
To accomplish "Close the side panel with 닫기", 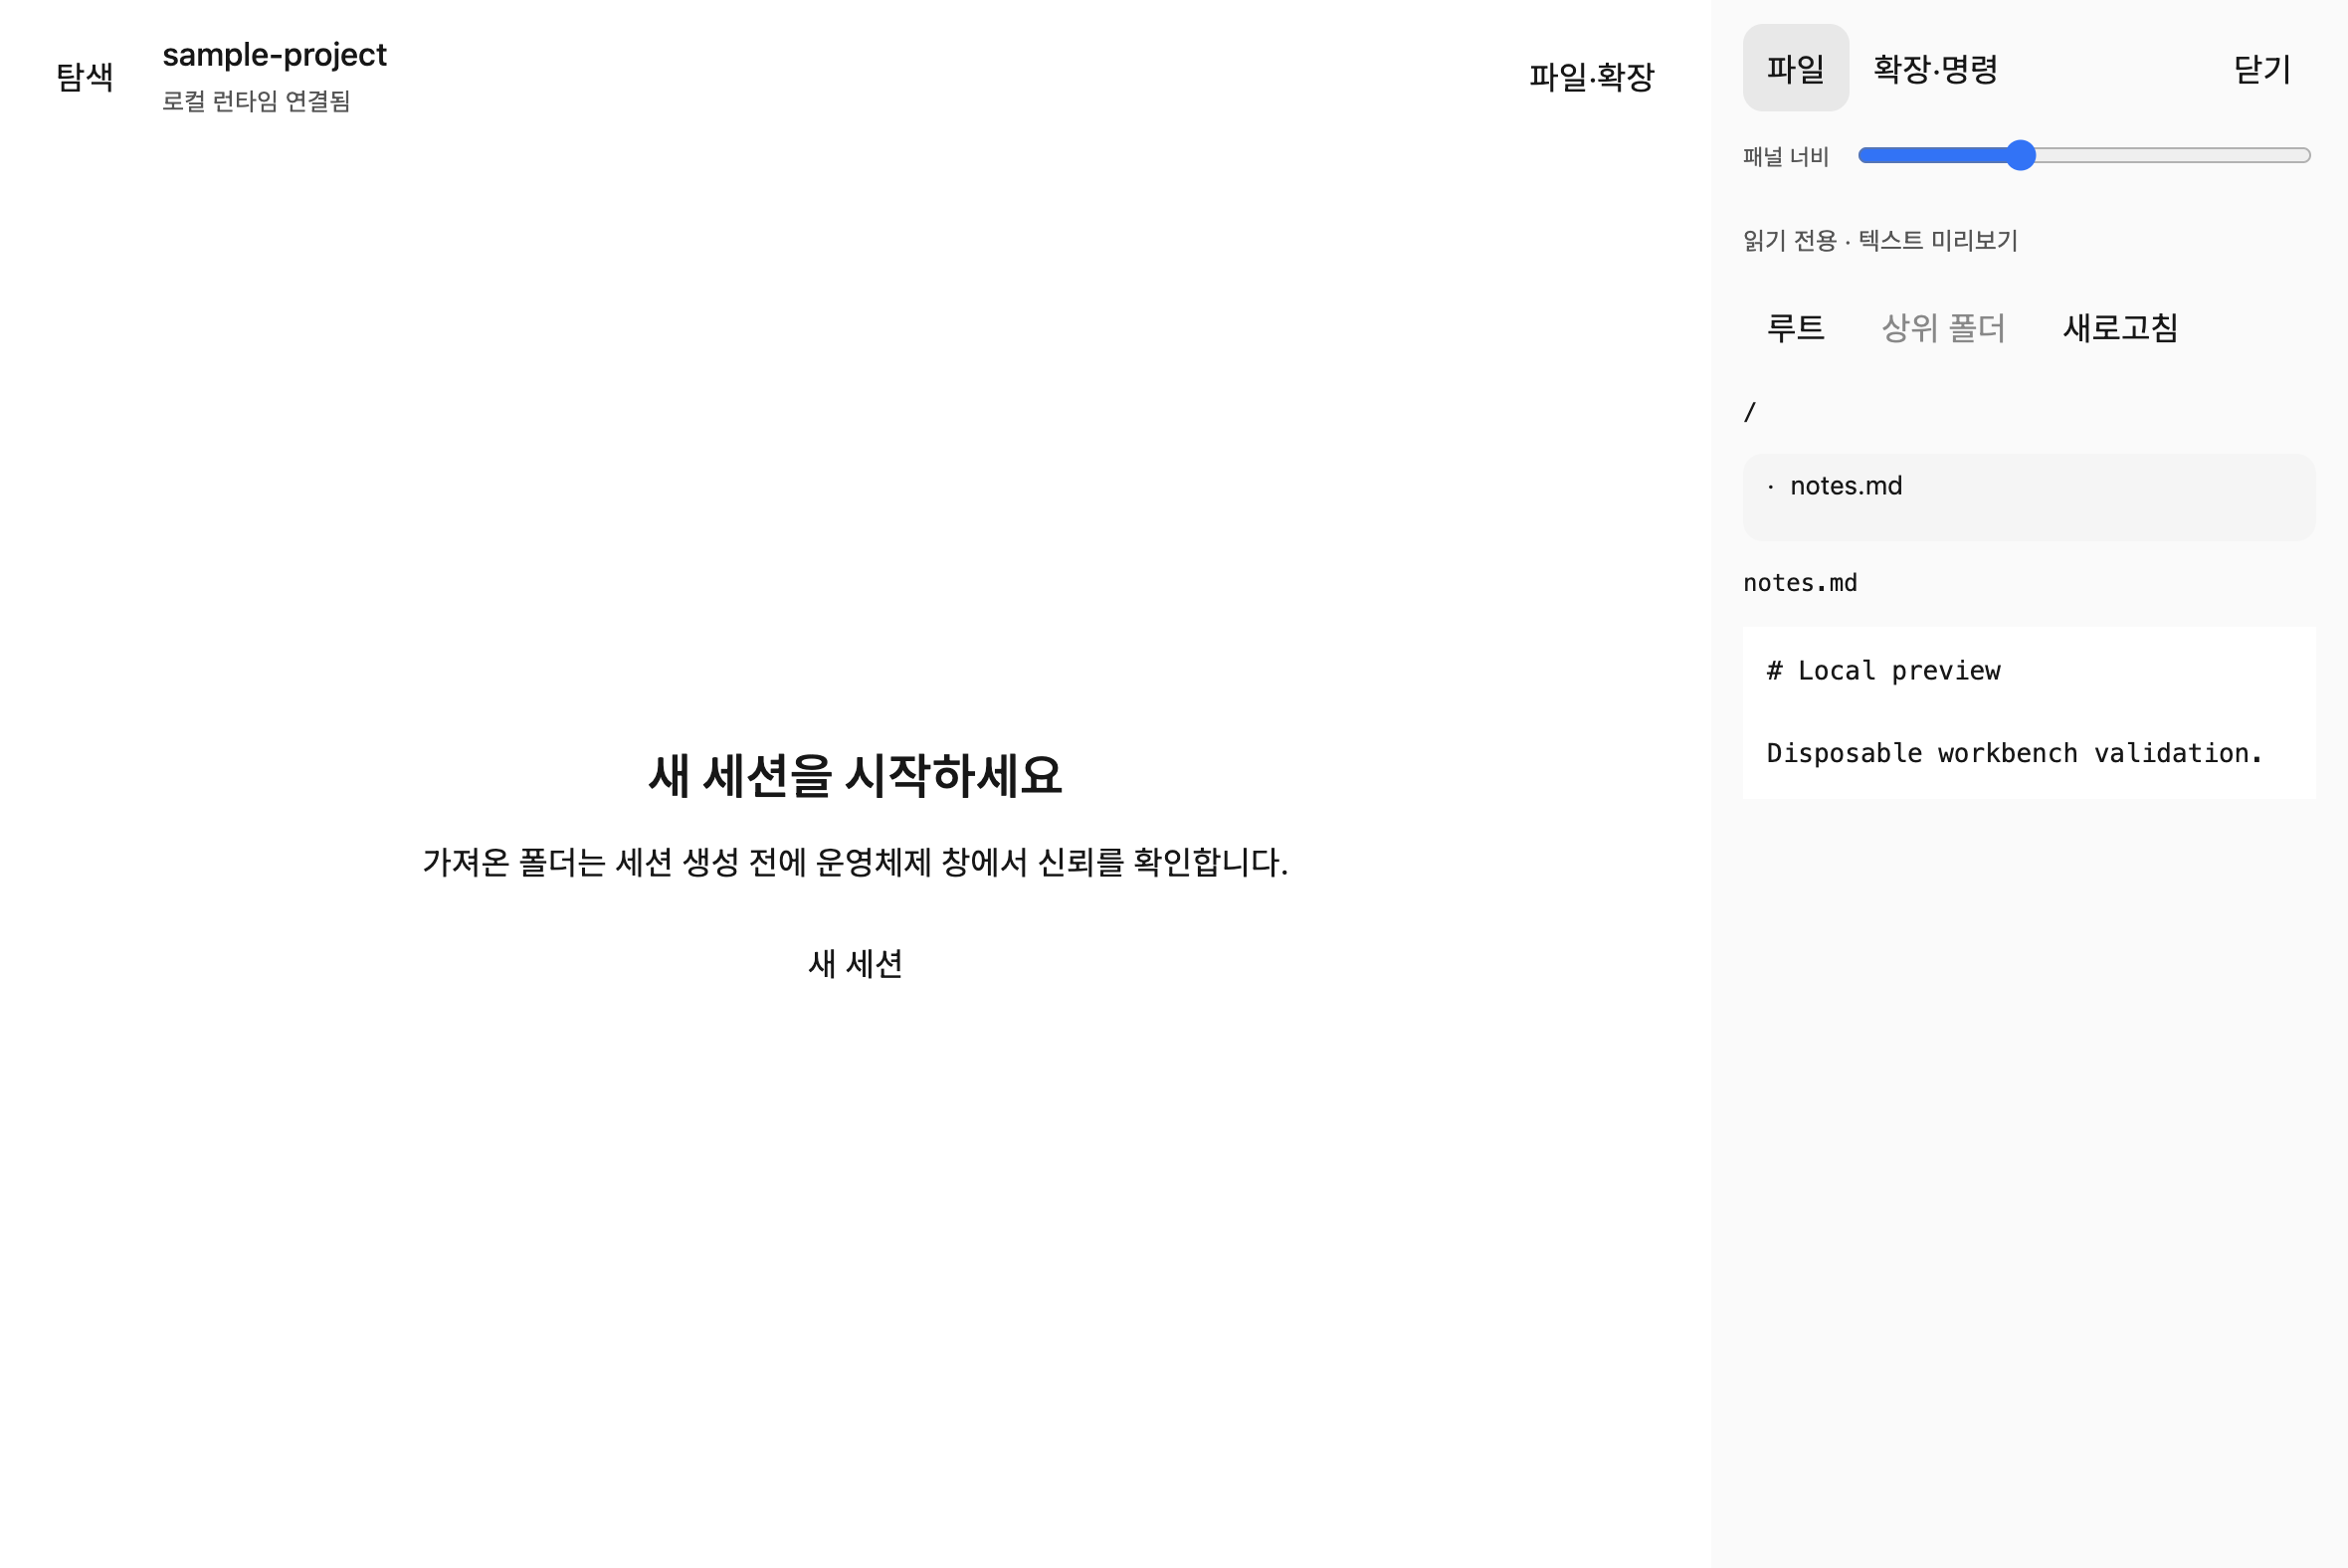I will coord(2262,68).
